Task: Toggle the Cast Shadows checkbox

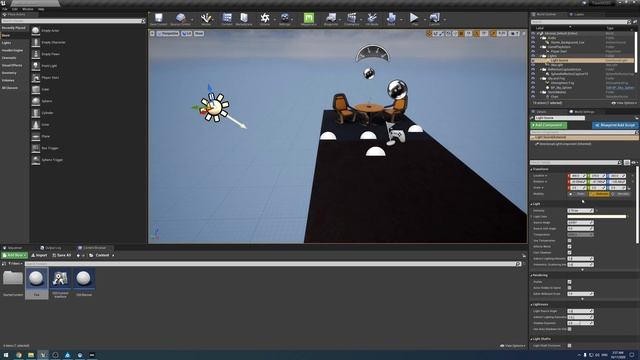Action: point(569,252)
